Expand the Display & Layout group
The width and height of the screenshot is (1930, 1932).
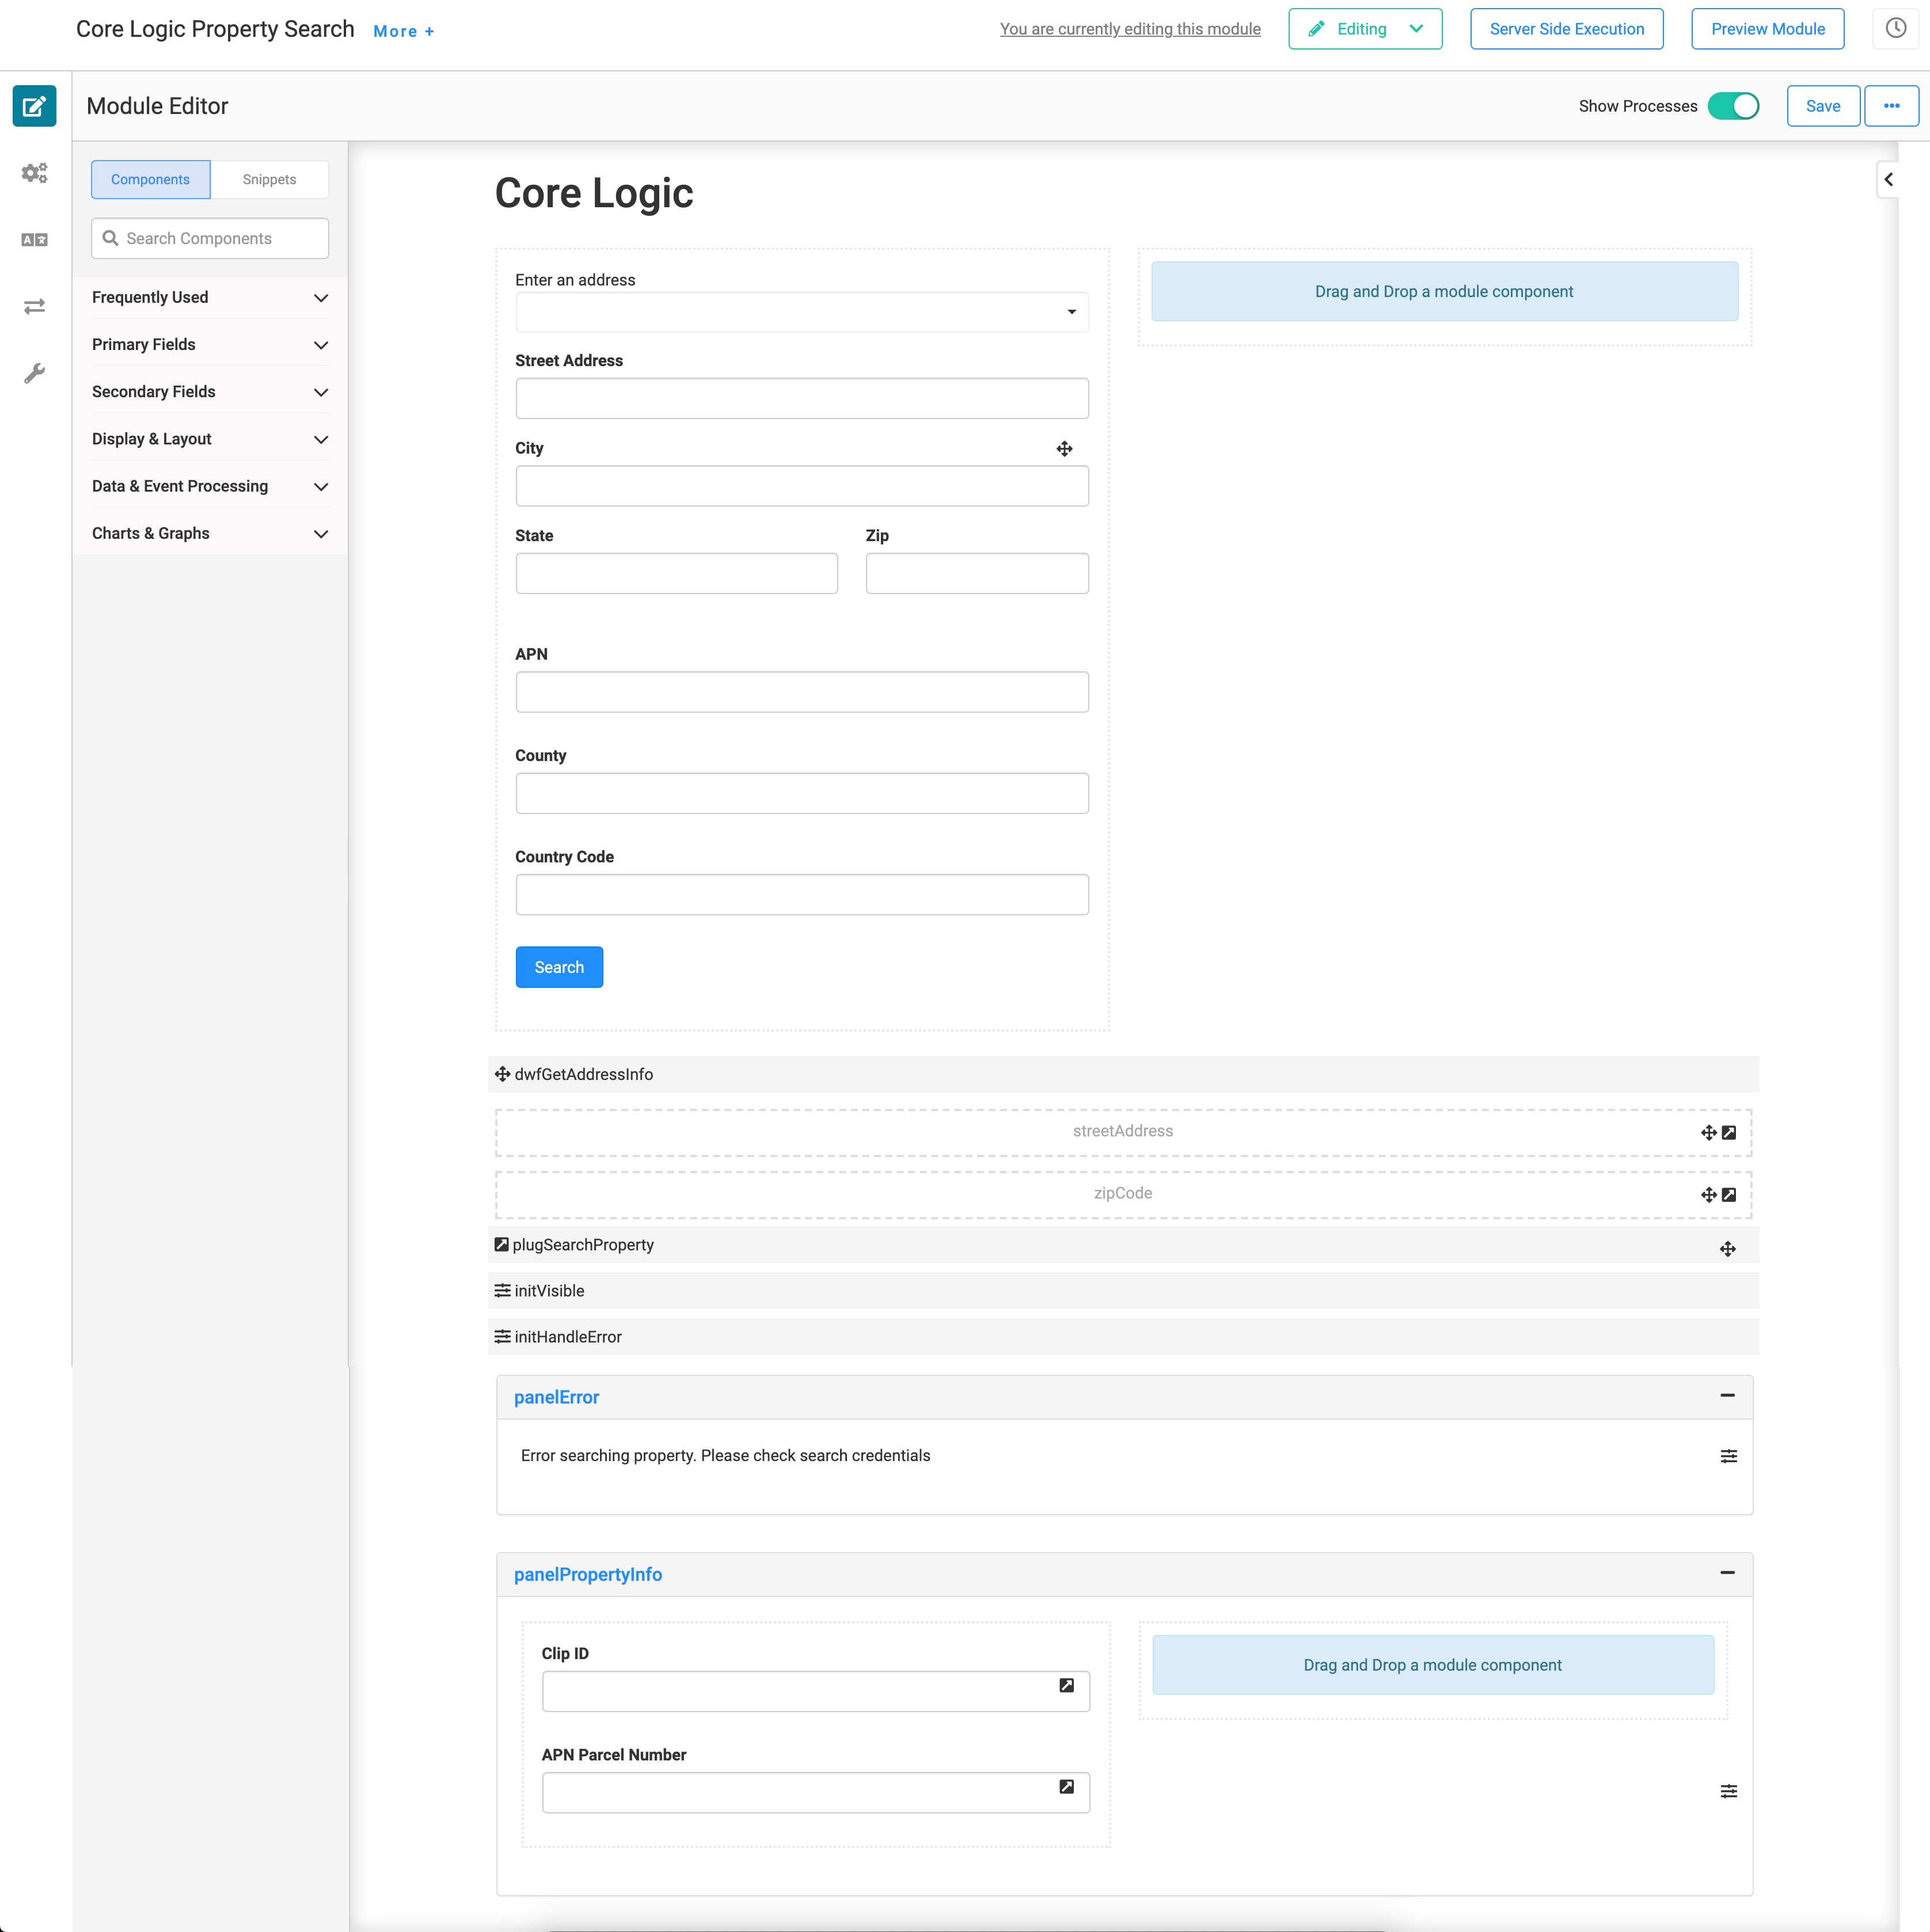click(x=210, y=439)
